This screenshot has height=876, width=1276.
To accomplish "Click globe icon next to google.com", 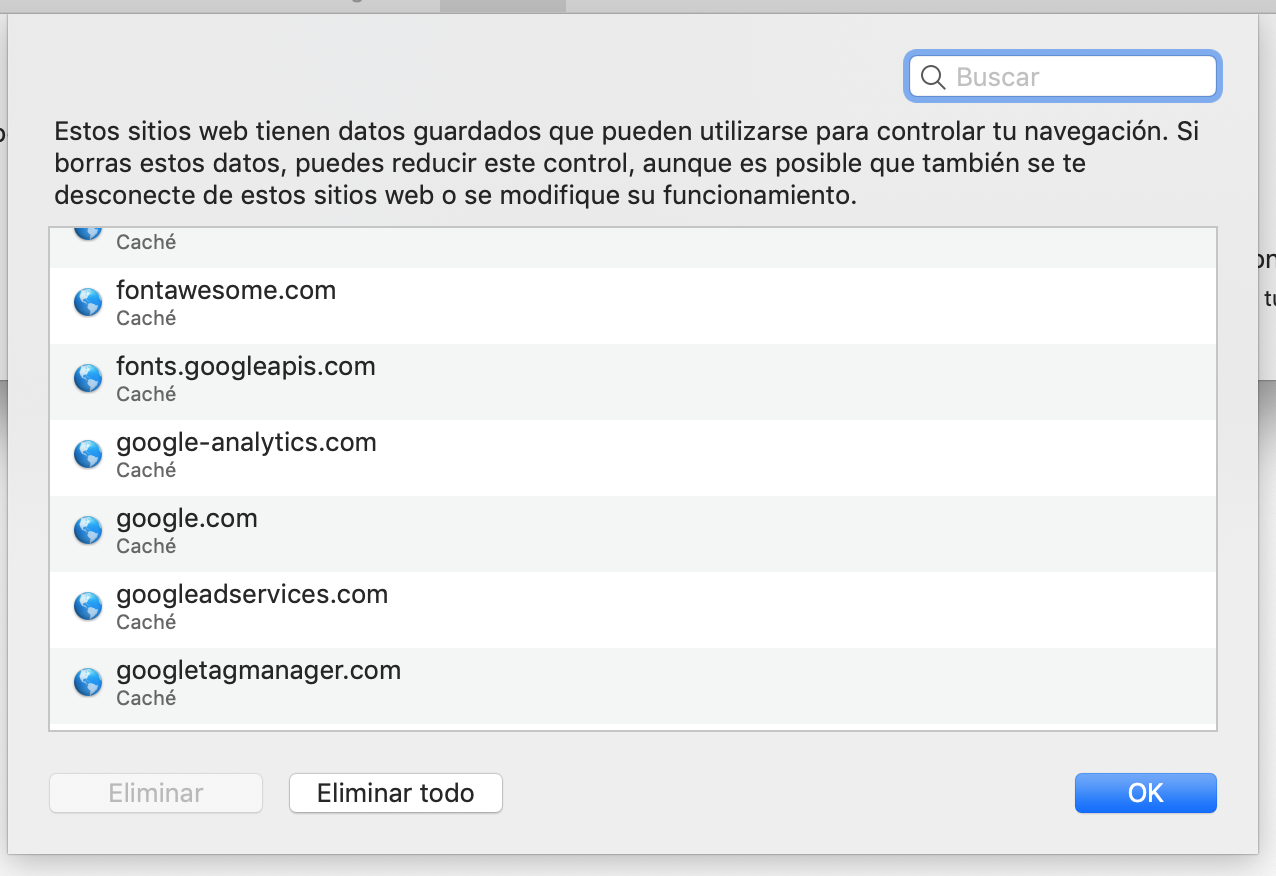I will [88, 530].
